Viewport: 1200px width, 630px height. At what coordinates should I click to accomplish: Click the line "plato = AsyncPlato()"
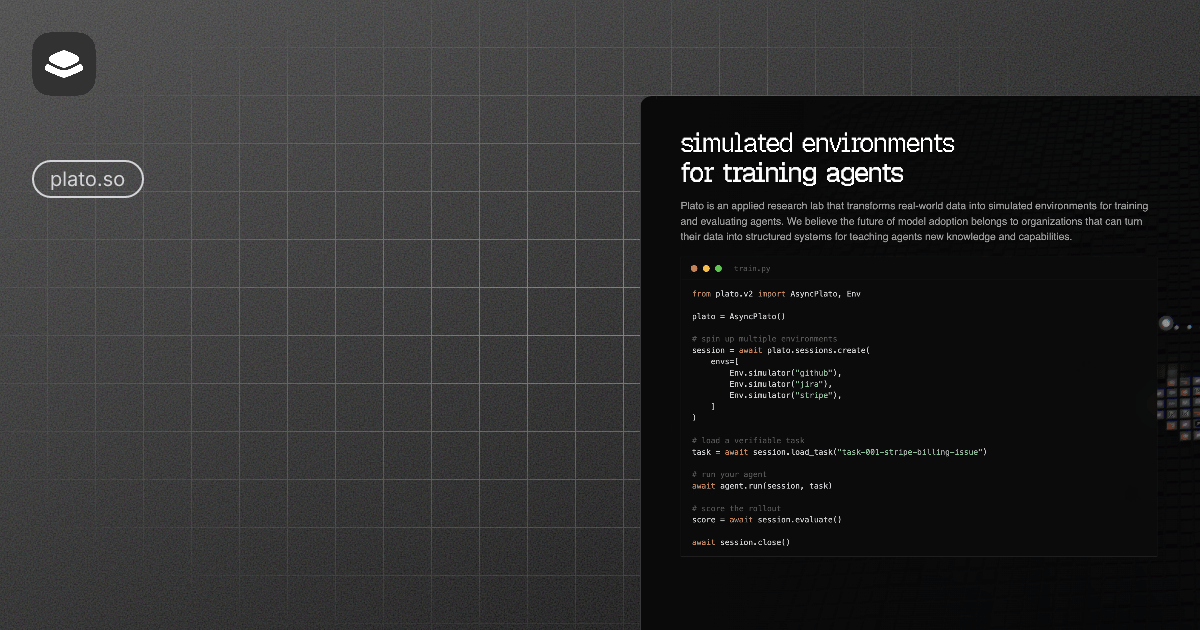click(x=739, y=317)
